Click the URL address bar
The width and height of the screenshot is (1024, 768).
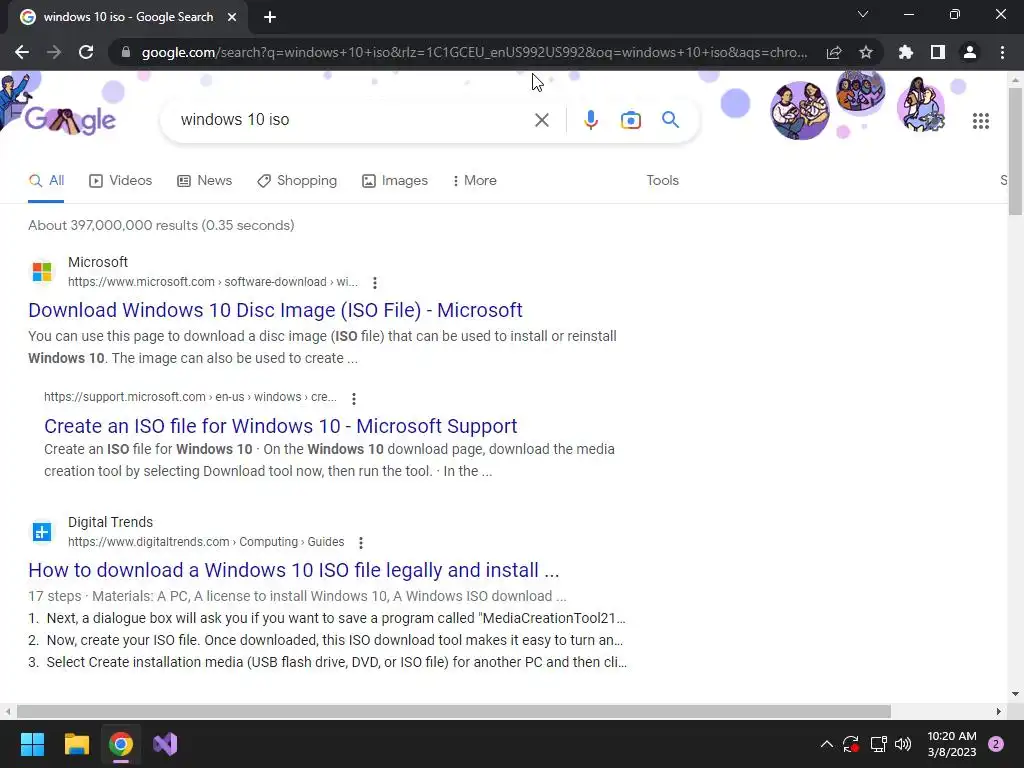tap(474, 52)
